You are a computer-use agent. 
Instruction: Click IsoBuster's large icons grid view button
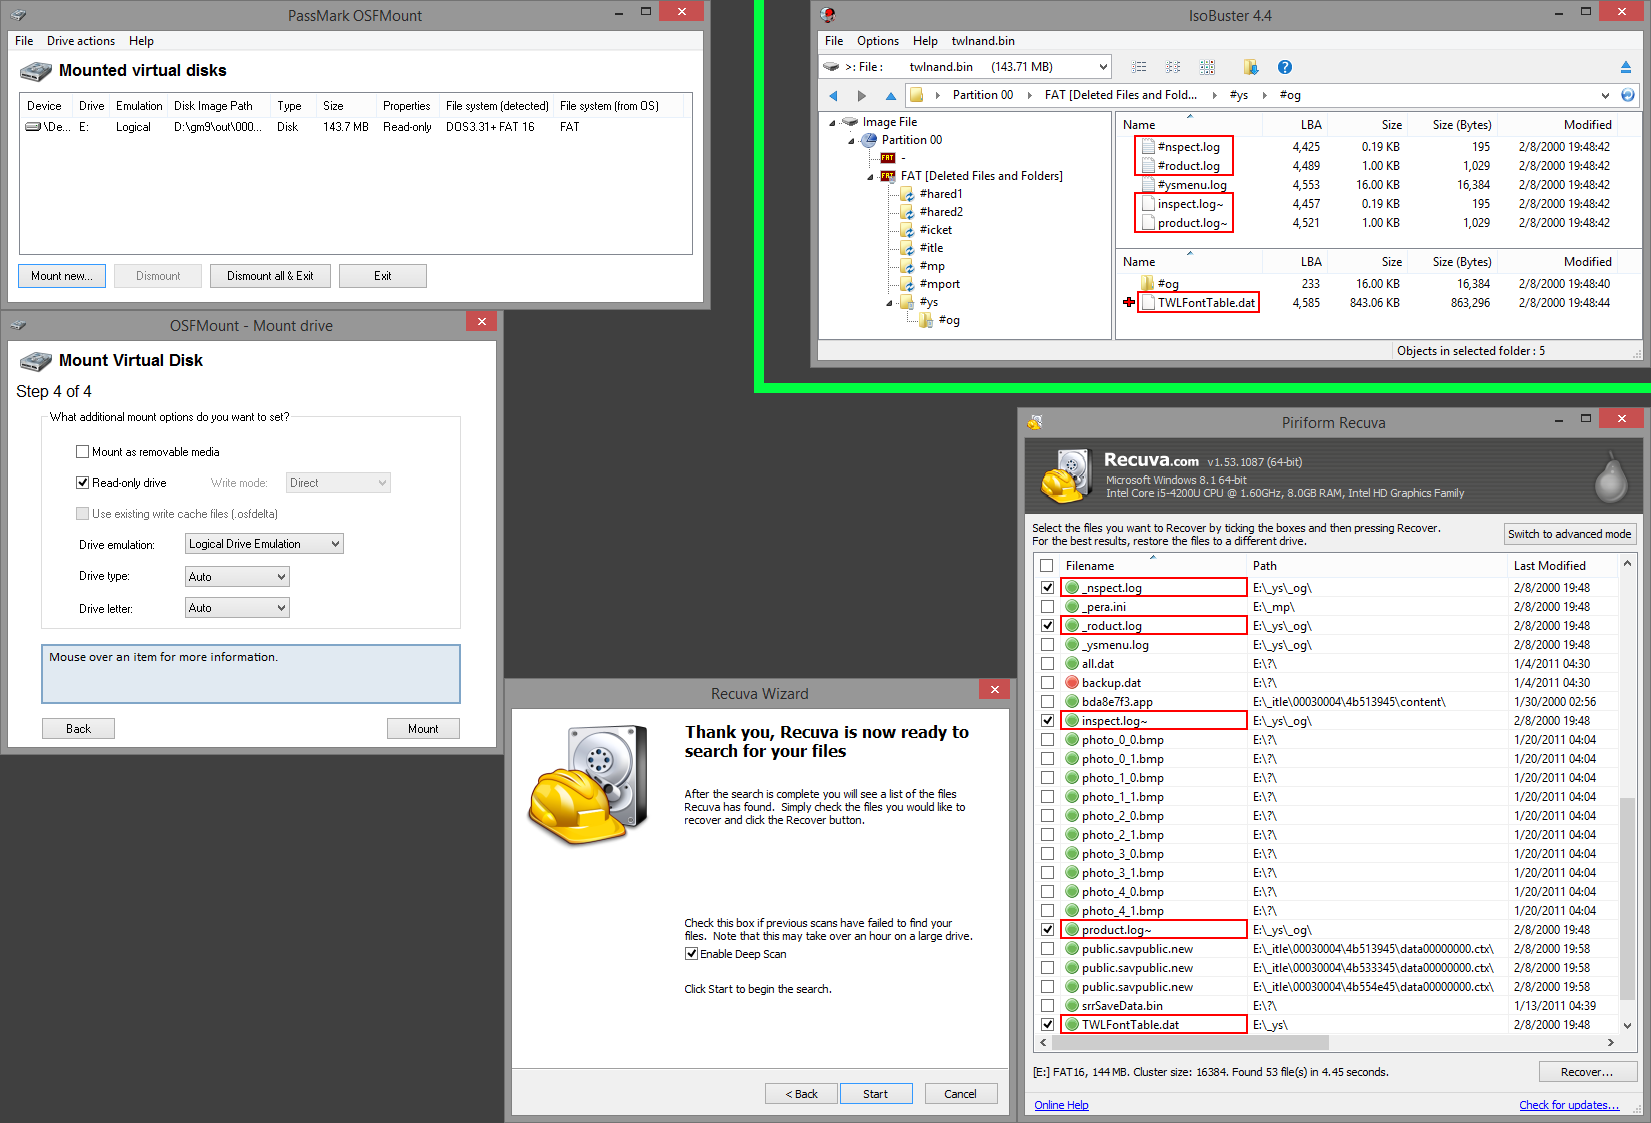(x=1207, y=67)
